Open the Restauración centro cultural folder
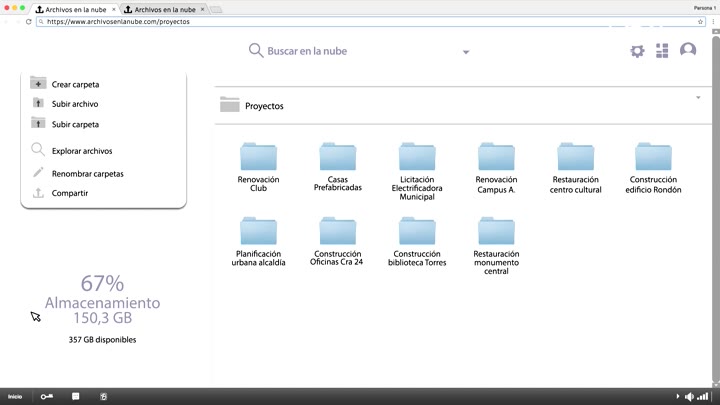Image resolution: width=720 pixels, height=405 pixels. [x=575, y=158]
